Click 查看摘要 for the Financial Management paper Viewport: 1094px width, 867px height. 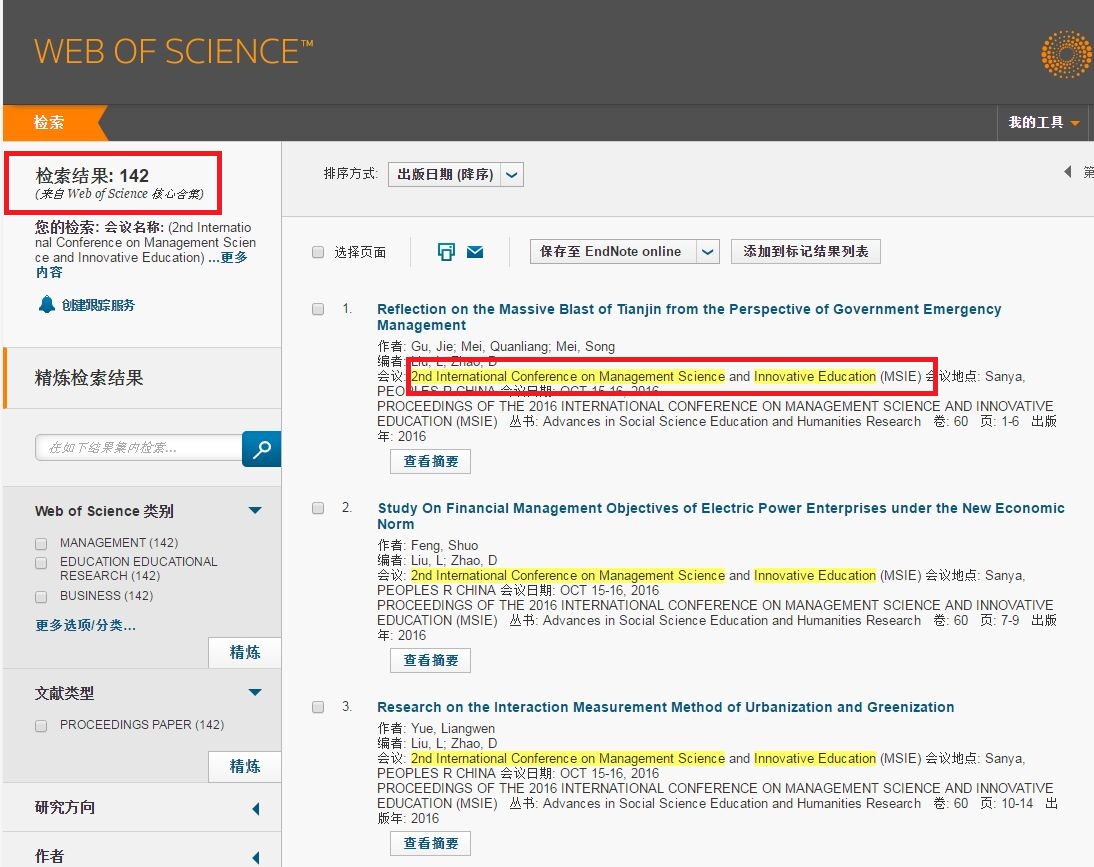coord(430,661)
